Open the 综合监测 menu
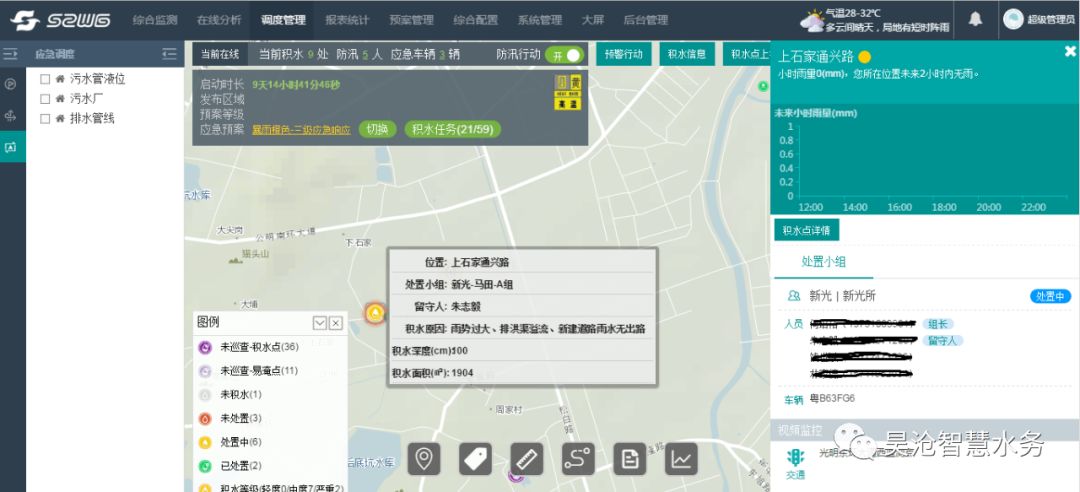 click(155, 20)
